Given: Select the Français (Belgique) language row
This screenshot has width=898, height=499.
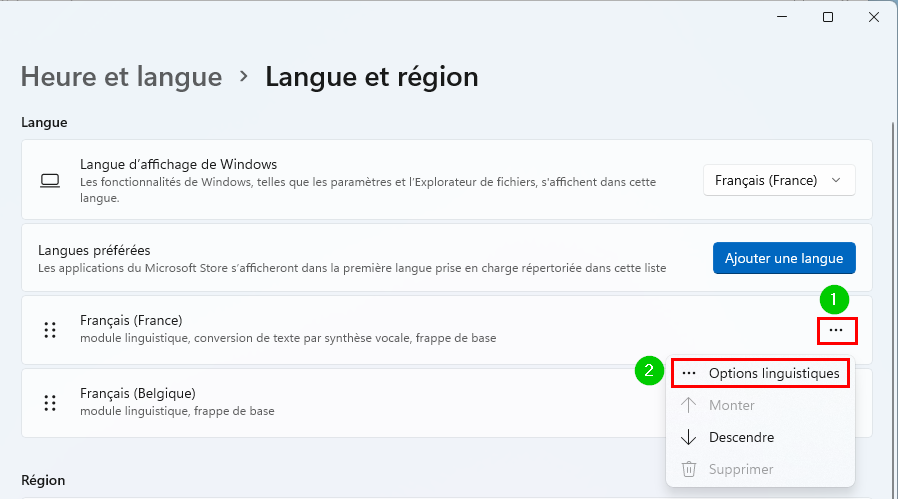Looking at the screenshot, I should coord(344,403).
